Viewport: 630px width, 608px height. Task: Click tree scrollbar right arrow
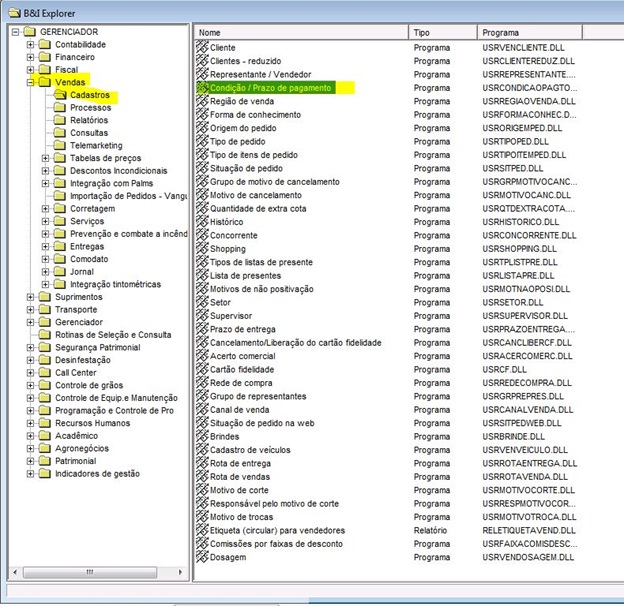(180, 572)
